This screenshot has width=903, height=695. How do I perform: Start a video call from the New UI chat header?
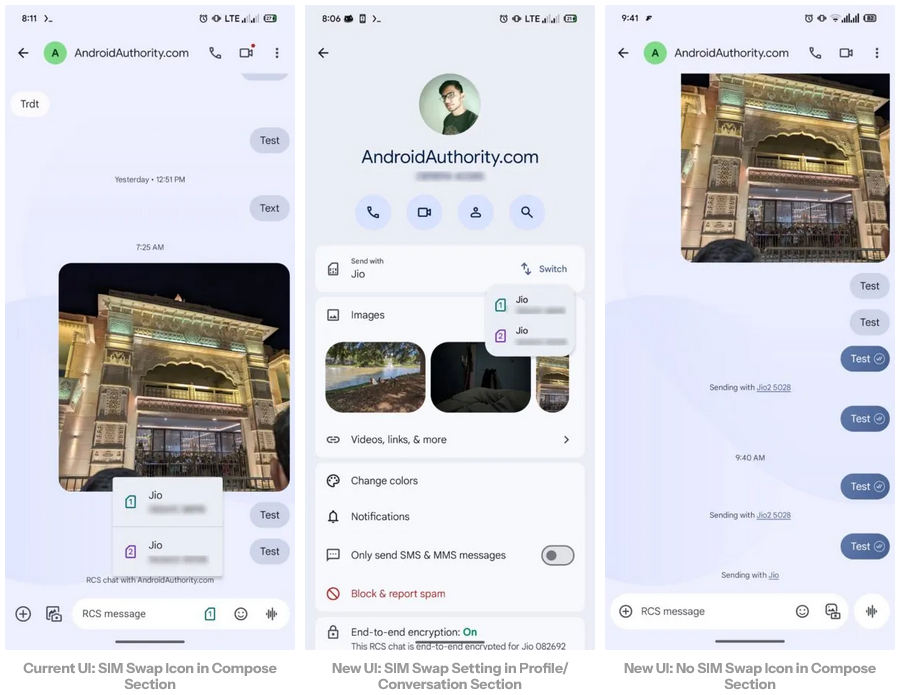[846, 53]
